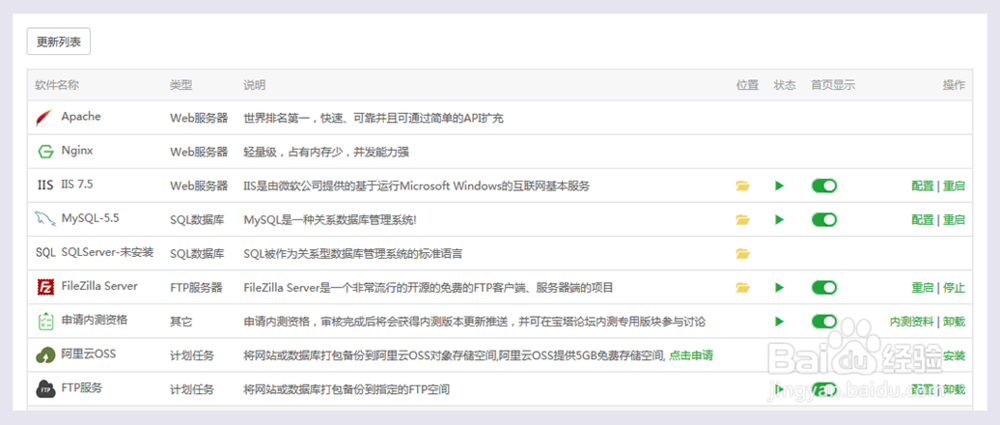Click the FTP服务 description text
The width and height of the screenshot is (1000, 425).
pos(346,389)
